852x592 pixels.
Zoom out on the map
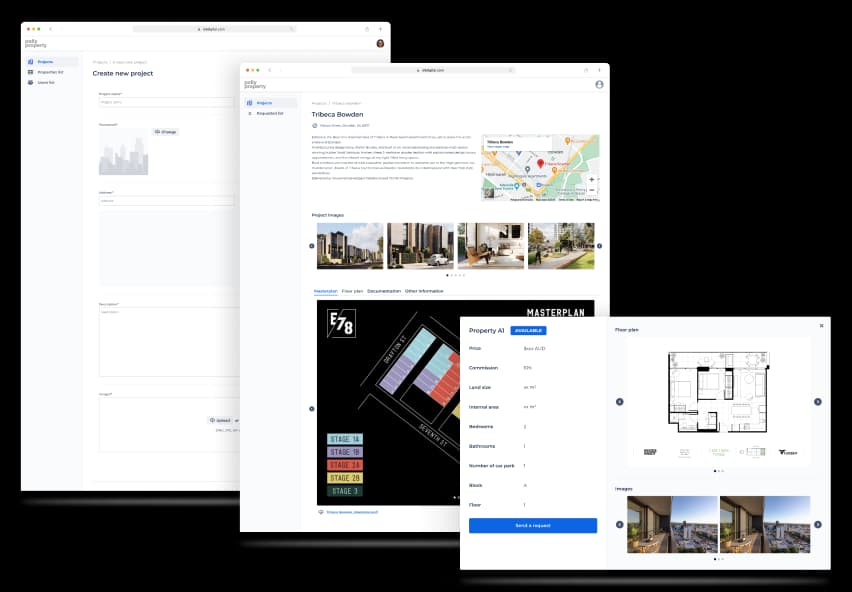[x=591, y=190]
